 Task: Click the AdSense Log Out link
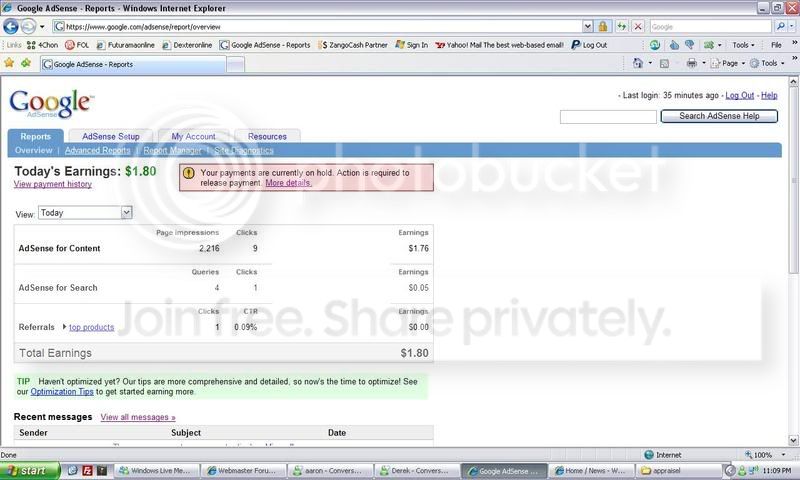point(739,95)
